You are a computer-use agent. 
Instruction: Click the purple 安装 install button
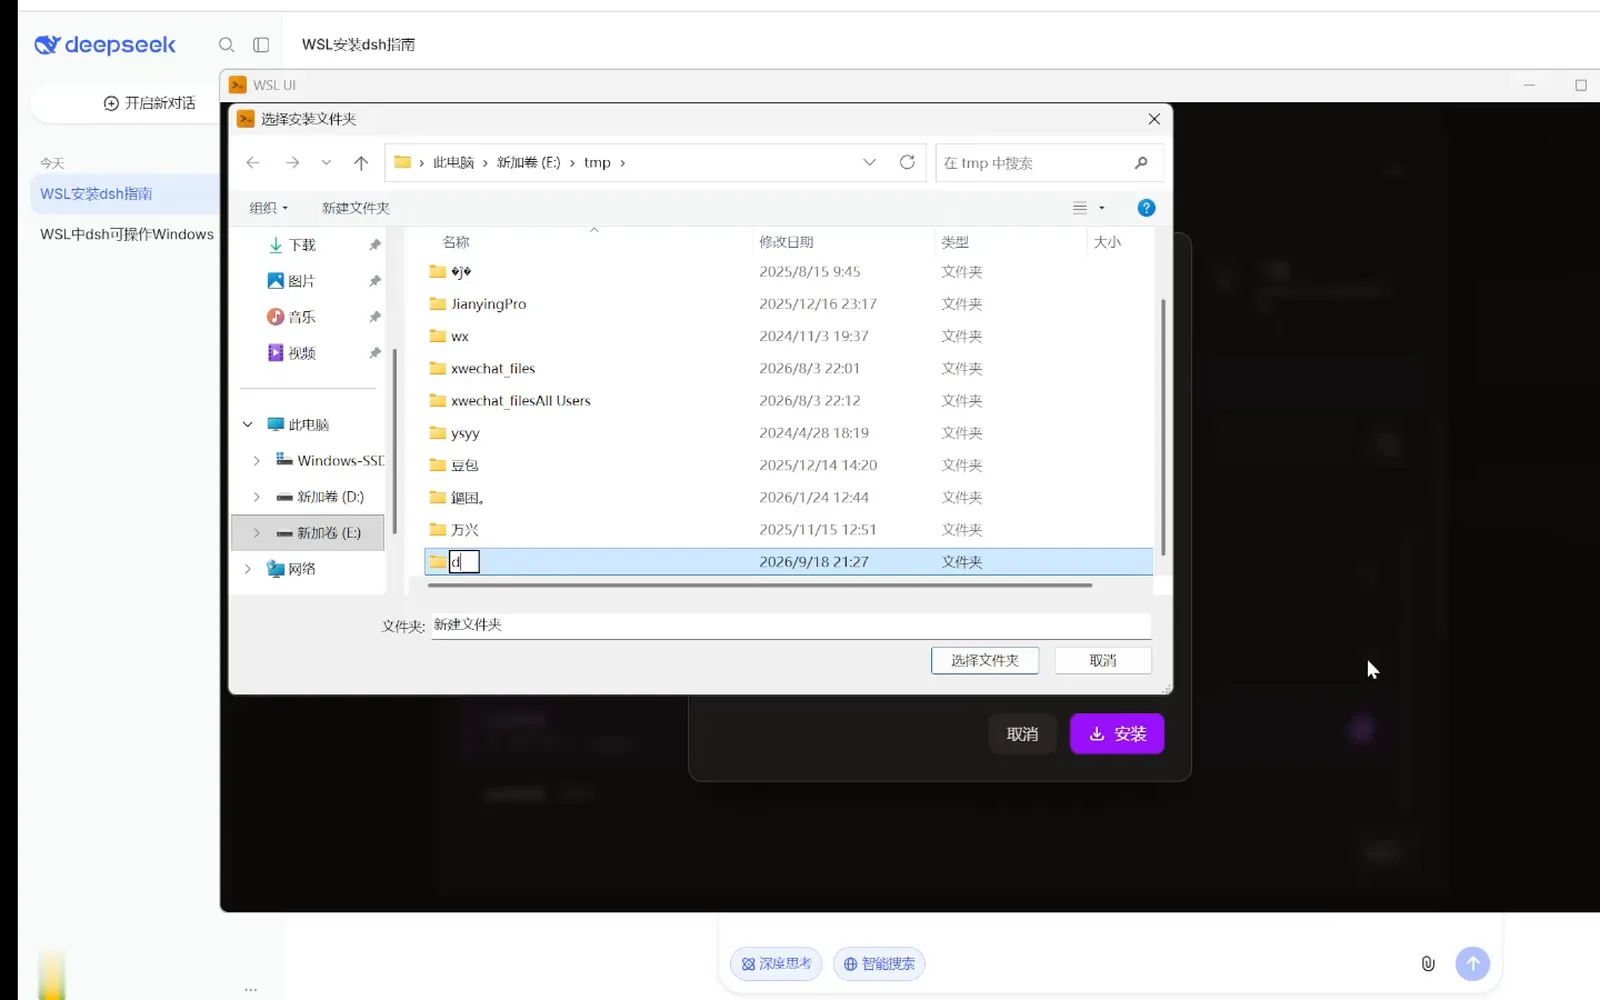pyautogui.click(x=1117, y=734)
